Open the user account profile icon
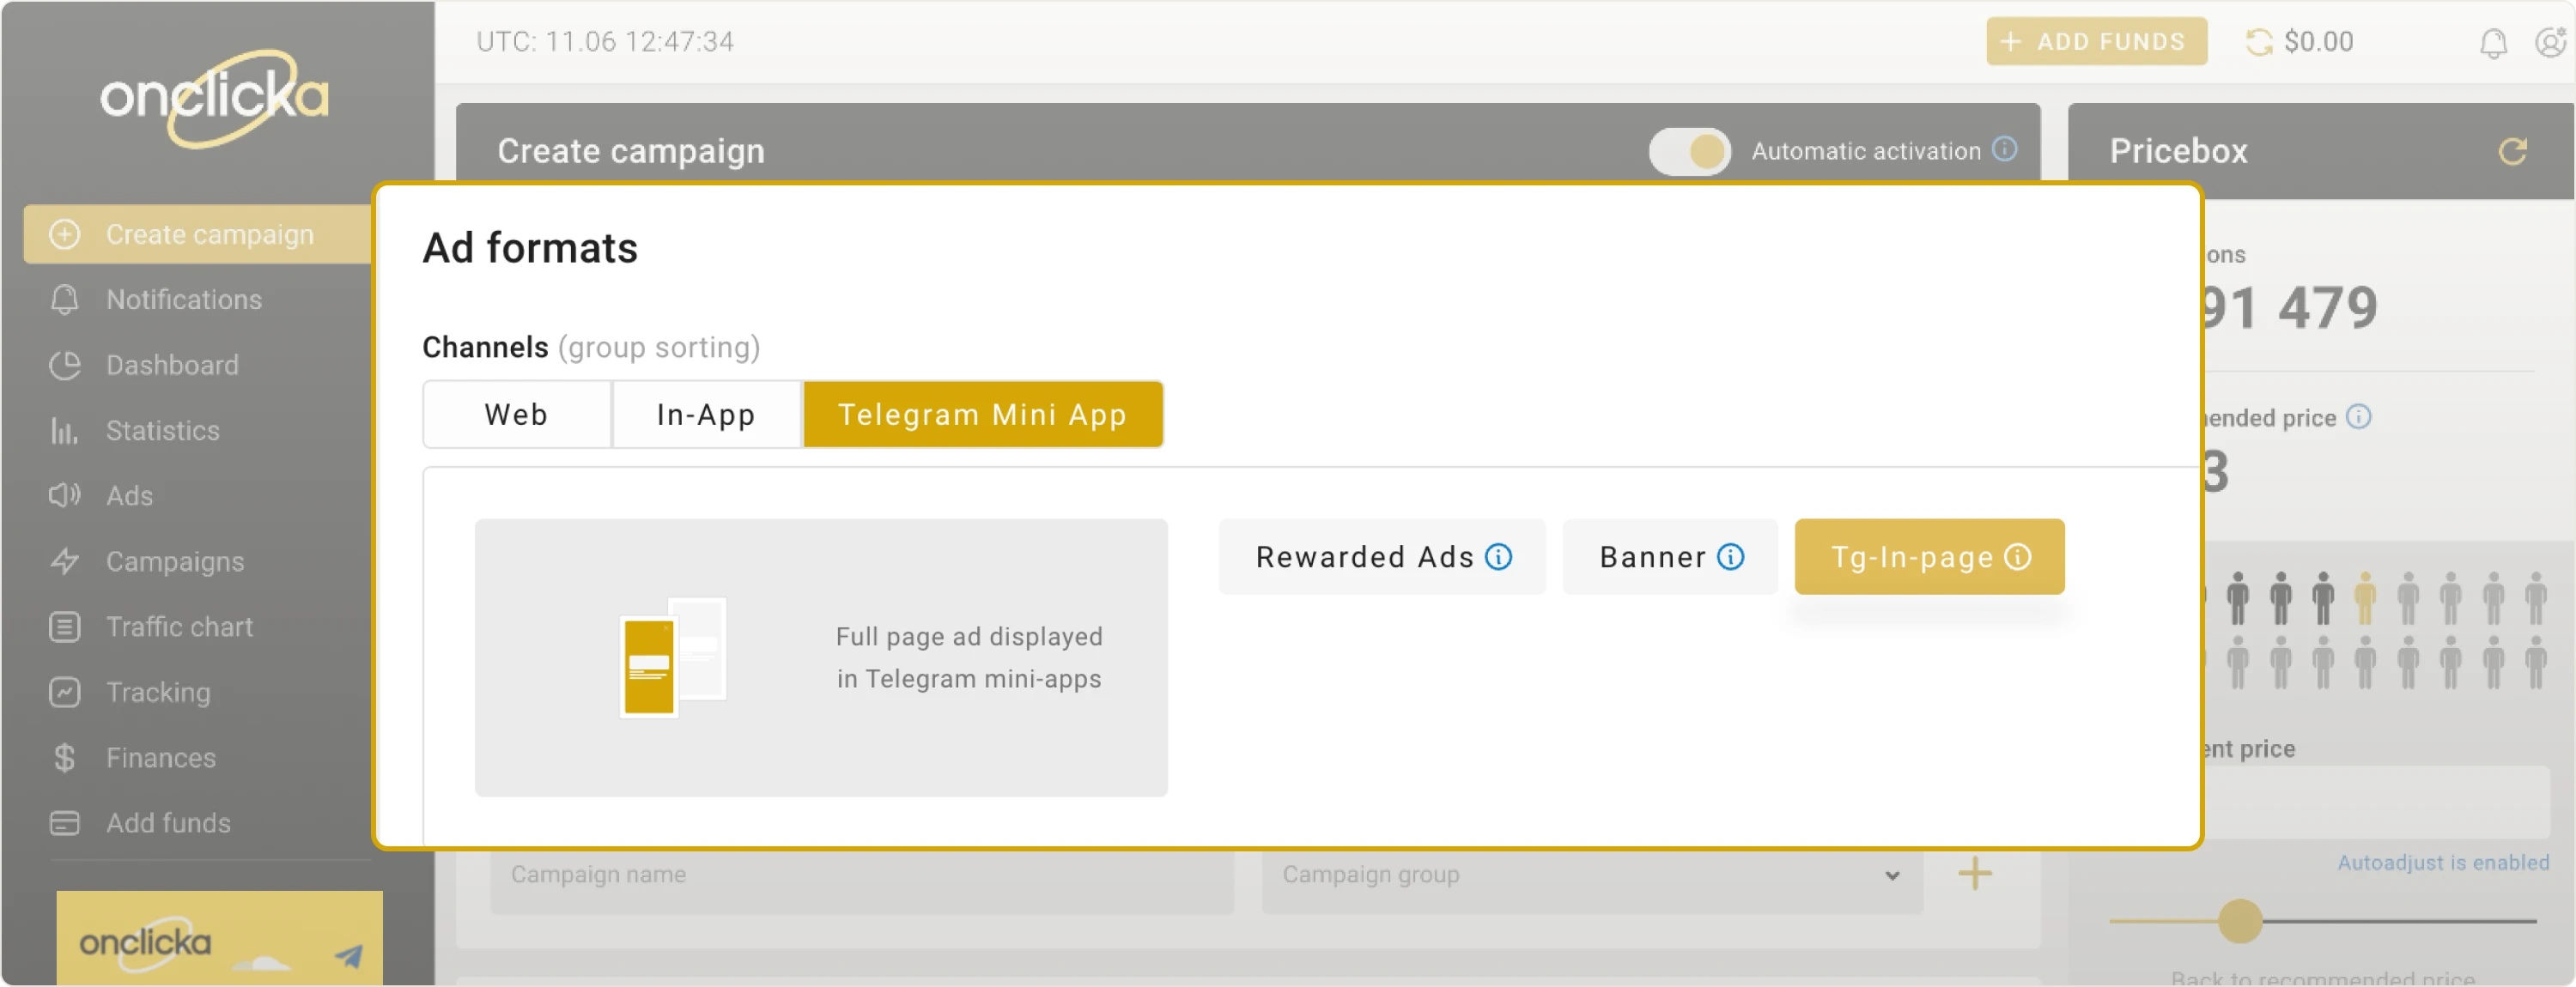This screenshot has height=987, width=2576. pyautogui.click(x=2551, y=42)
